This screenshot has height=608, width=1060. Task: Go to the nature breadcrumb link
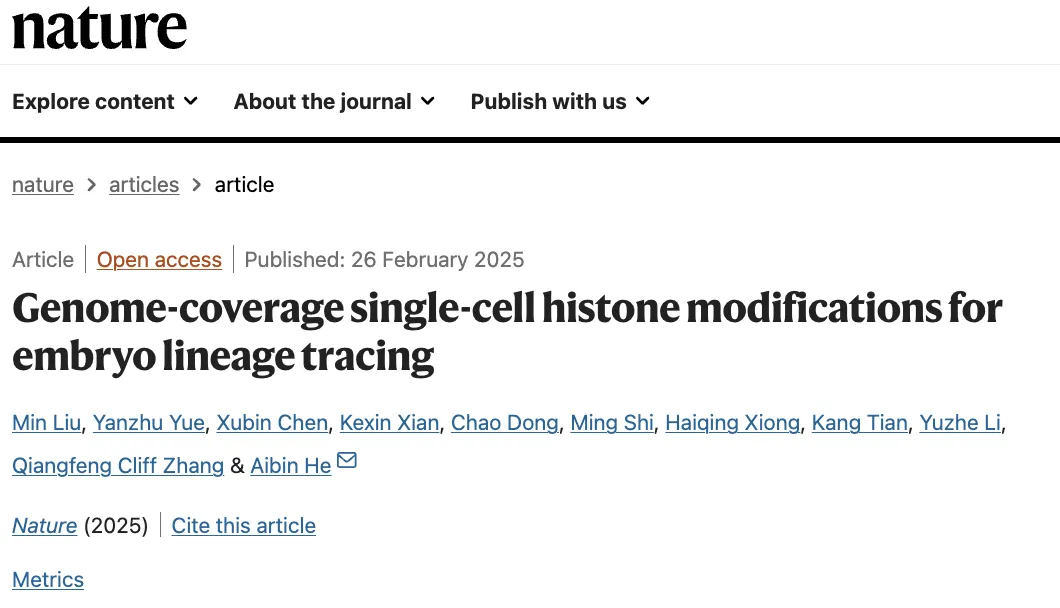pos(43,185)
